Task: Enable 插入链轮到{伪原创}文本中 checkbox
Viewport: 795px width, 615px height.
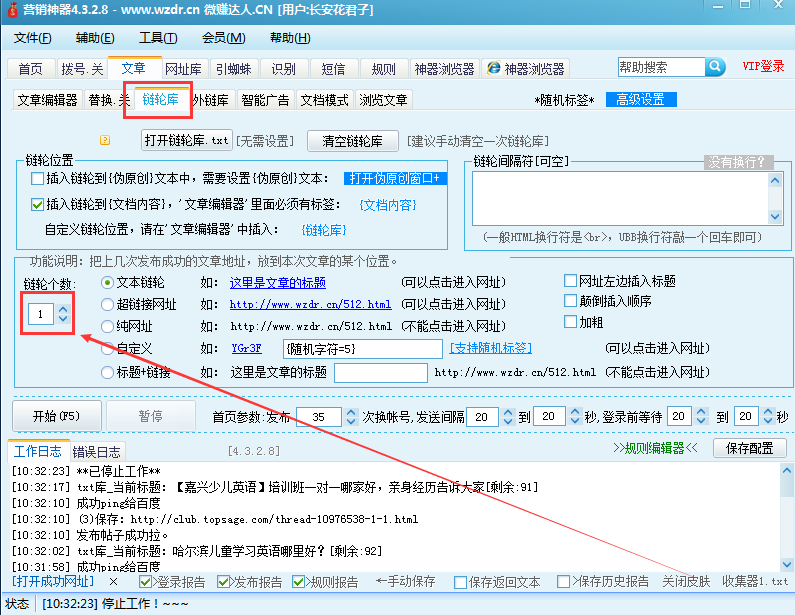Action: [38, 178]
